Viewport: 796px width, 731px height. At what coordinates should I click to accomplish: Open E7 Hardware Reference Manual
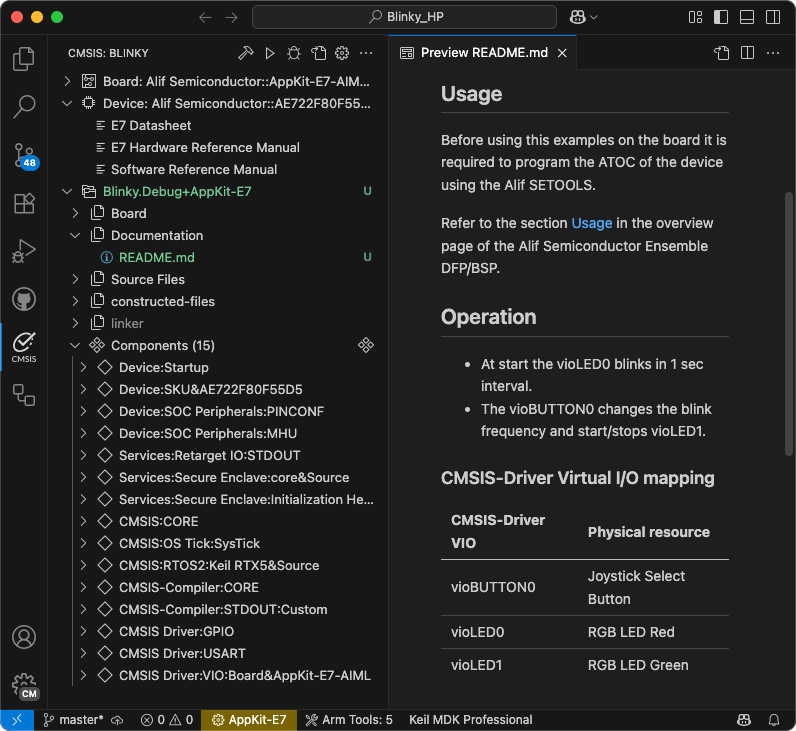(x=205, y=147)
